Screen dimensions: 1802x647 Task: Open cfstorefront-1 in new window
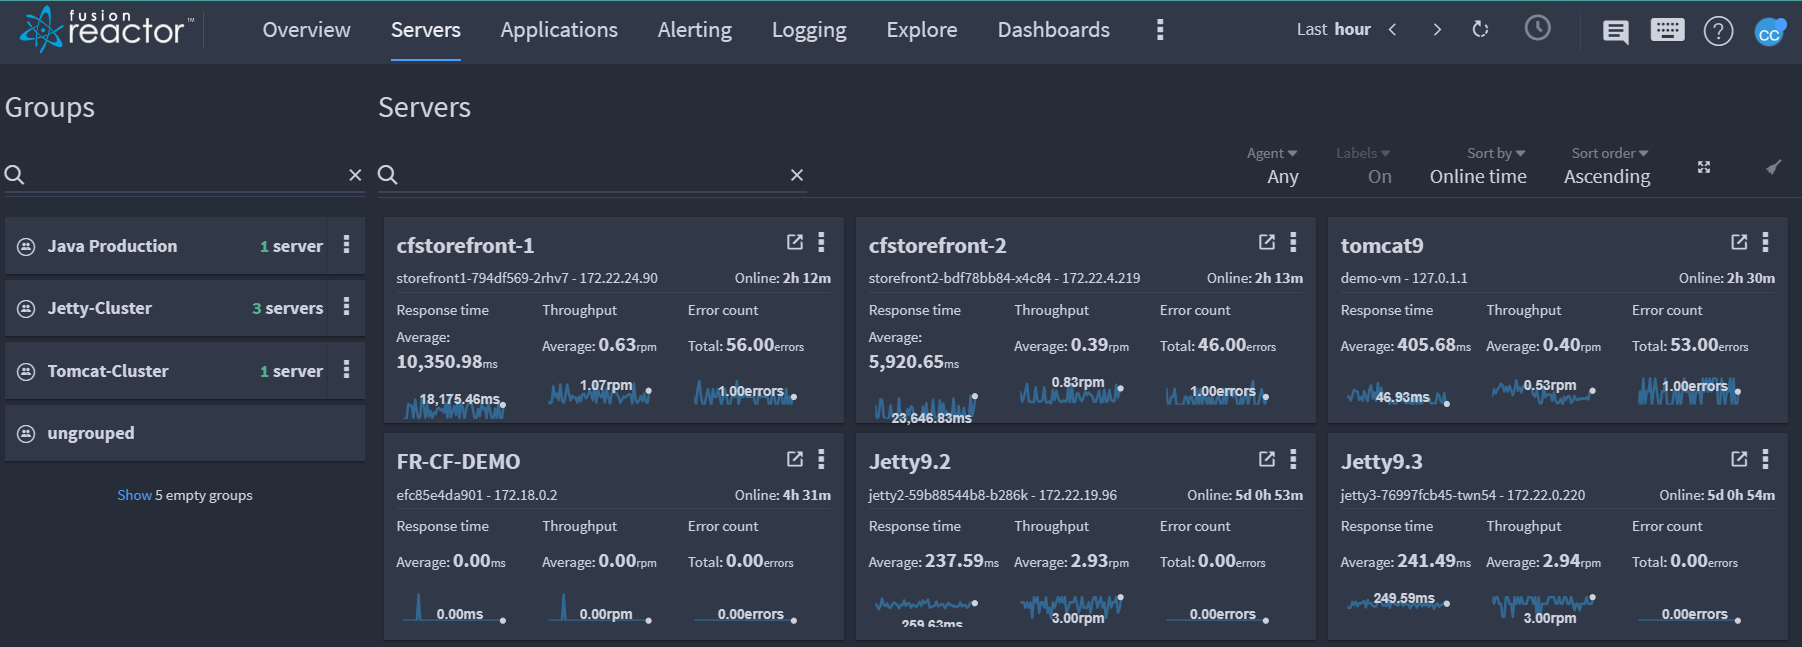pyautogui.click(x=795, y=242)
